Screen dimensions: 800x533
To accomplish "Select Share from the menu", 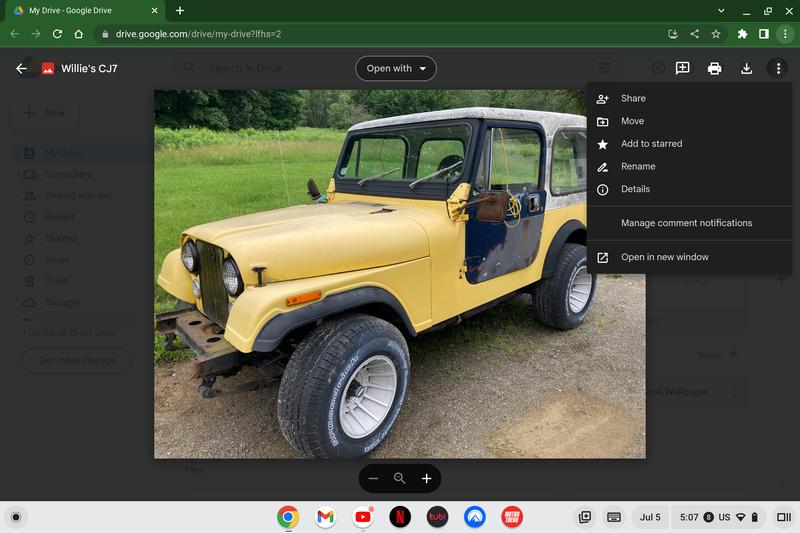I will point(633,98).
